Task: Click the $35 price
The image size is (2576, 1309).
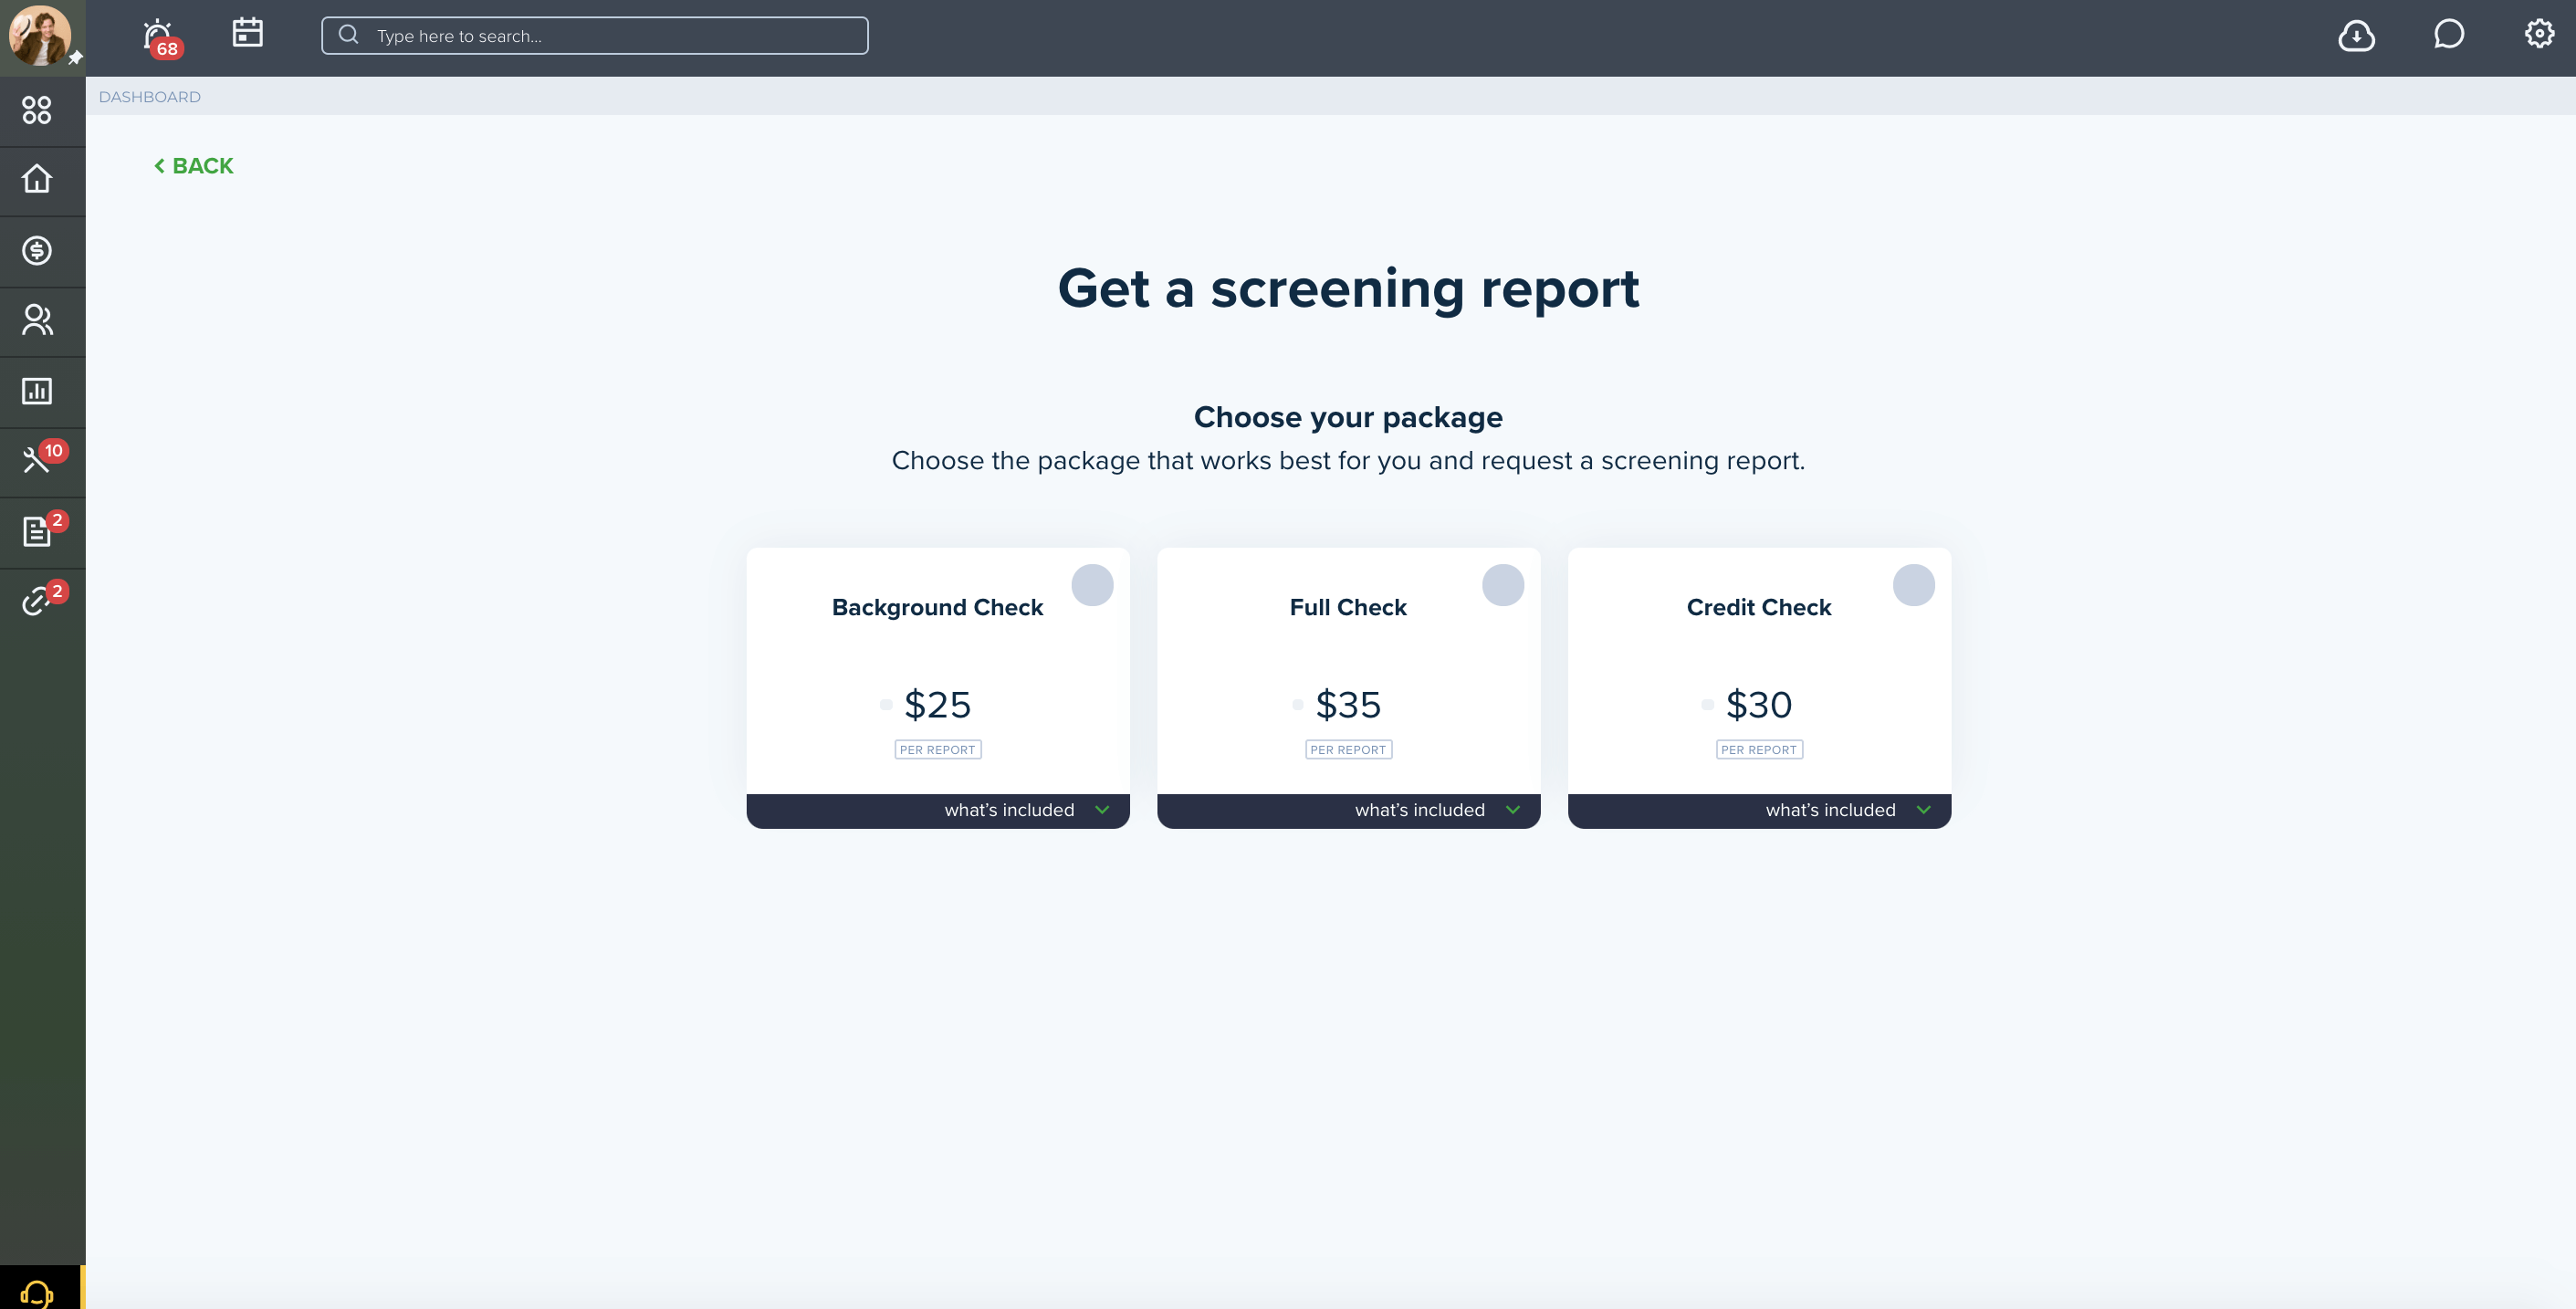Action: (1348, 705)
